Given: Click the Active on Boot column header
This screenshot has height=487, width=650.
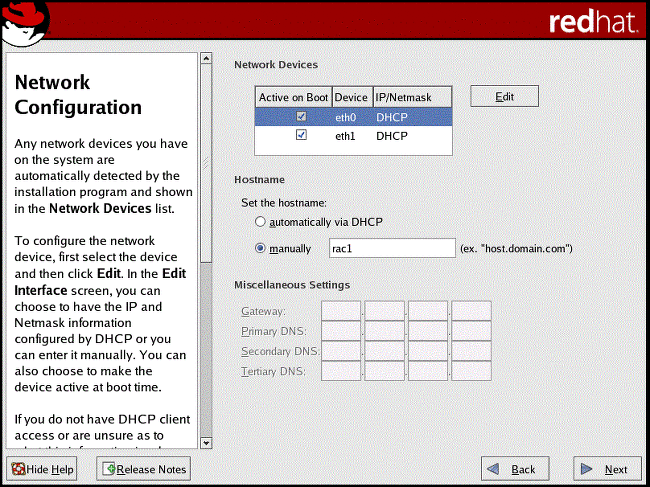Looking at the screenshot, I should coord(293,97).
